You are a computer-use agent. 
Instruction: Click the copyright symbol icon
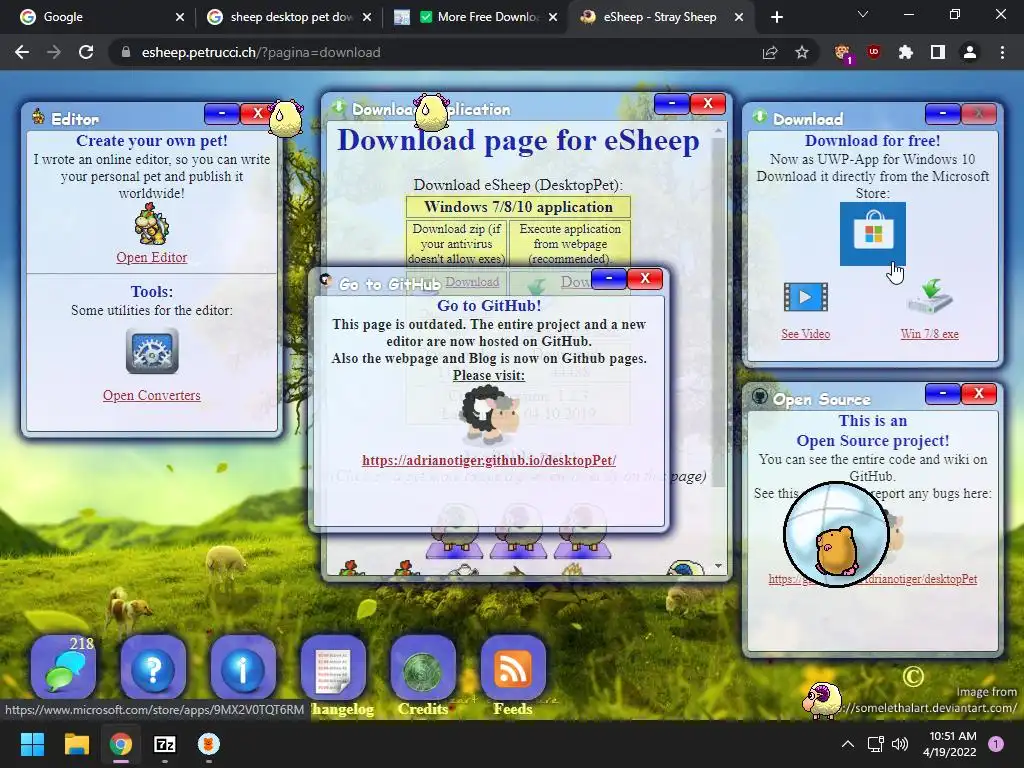(912, 677)
